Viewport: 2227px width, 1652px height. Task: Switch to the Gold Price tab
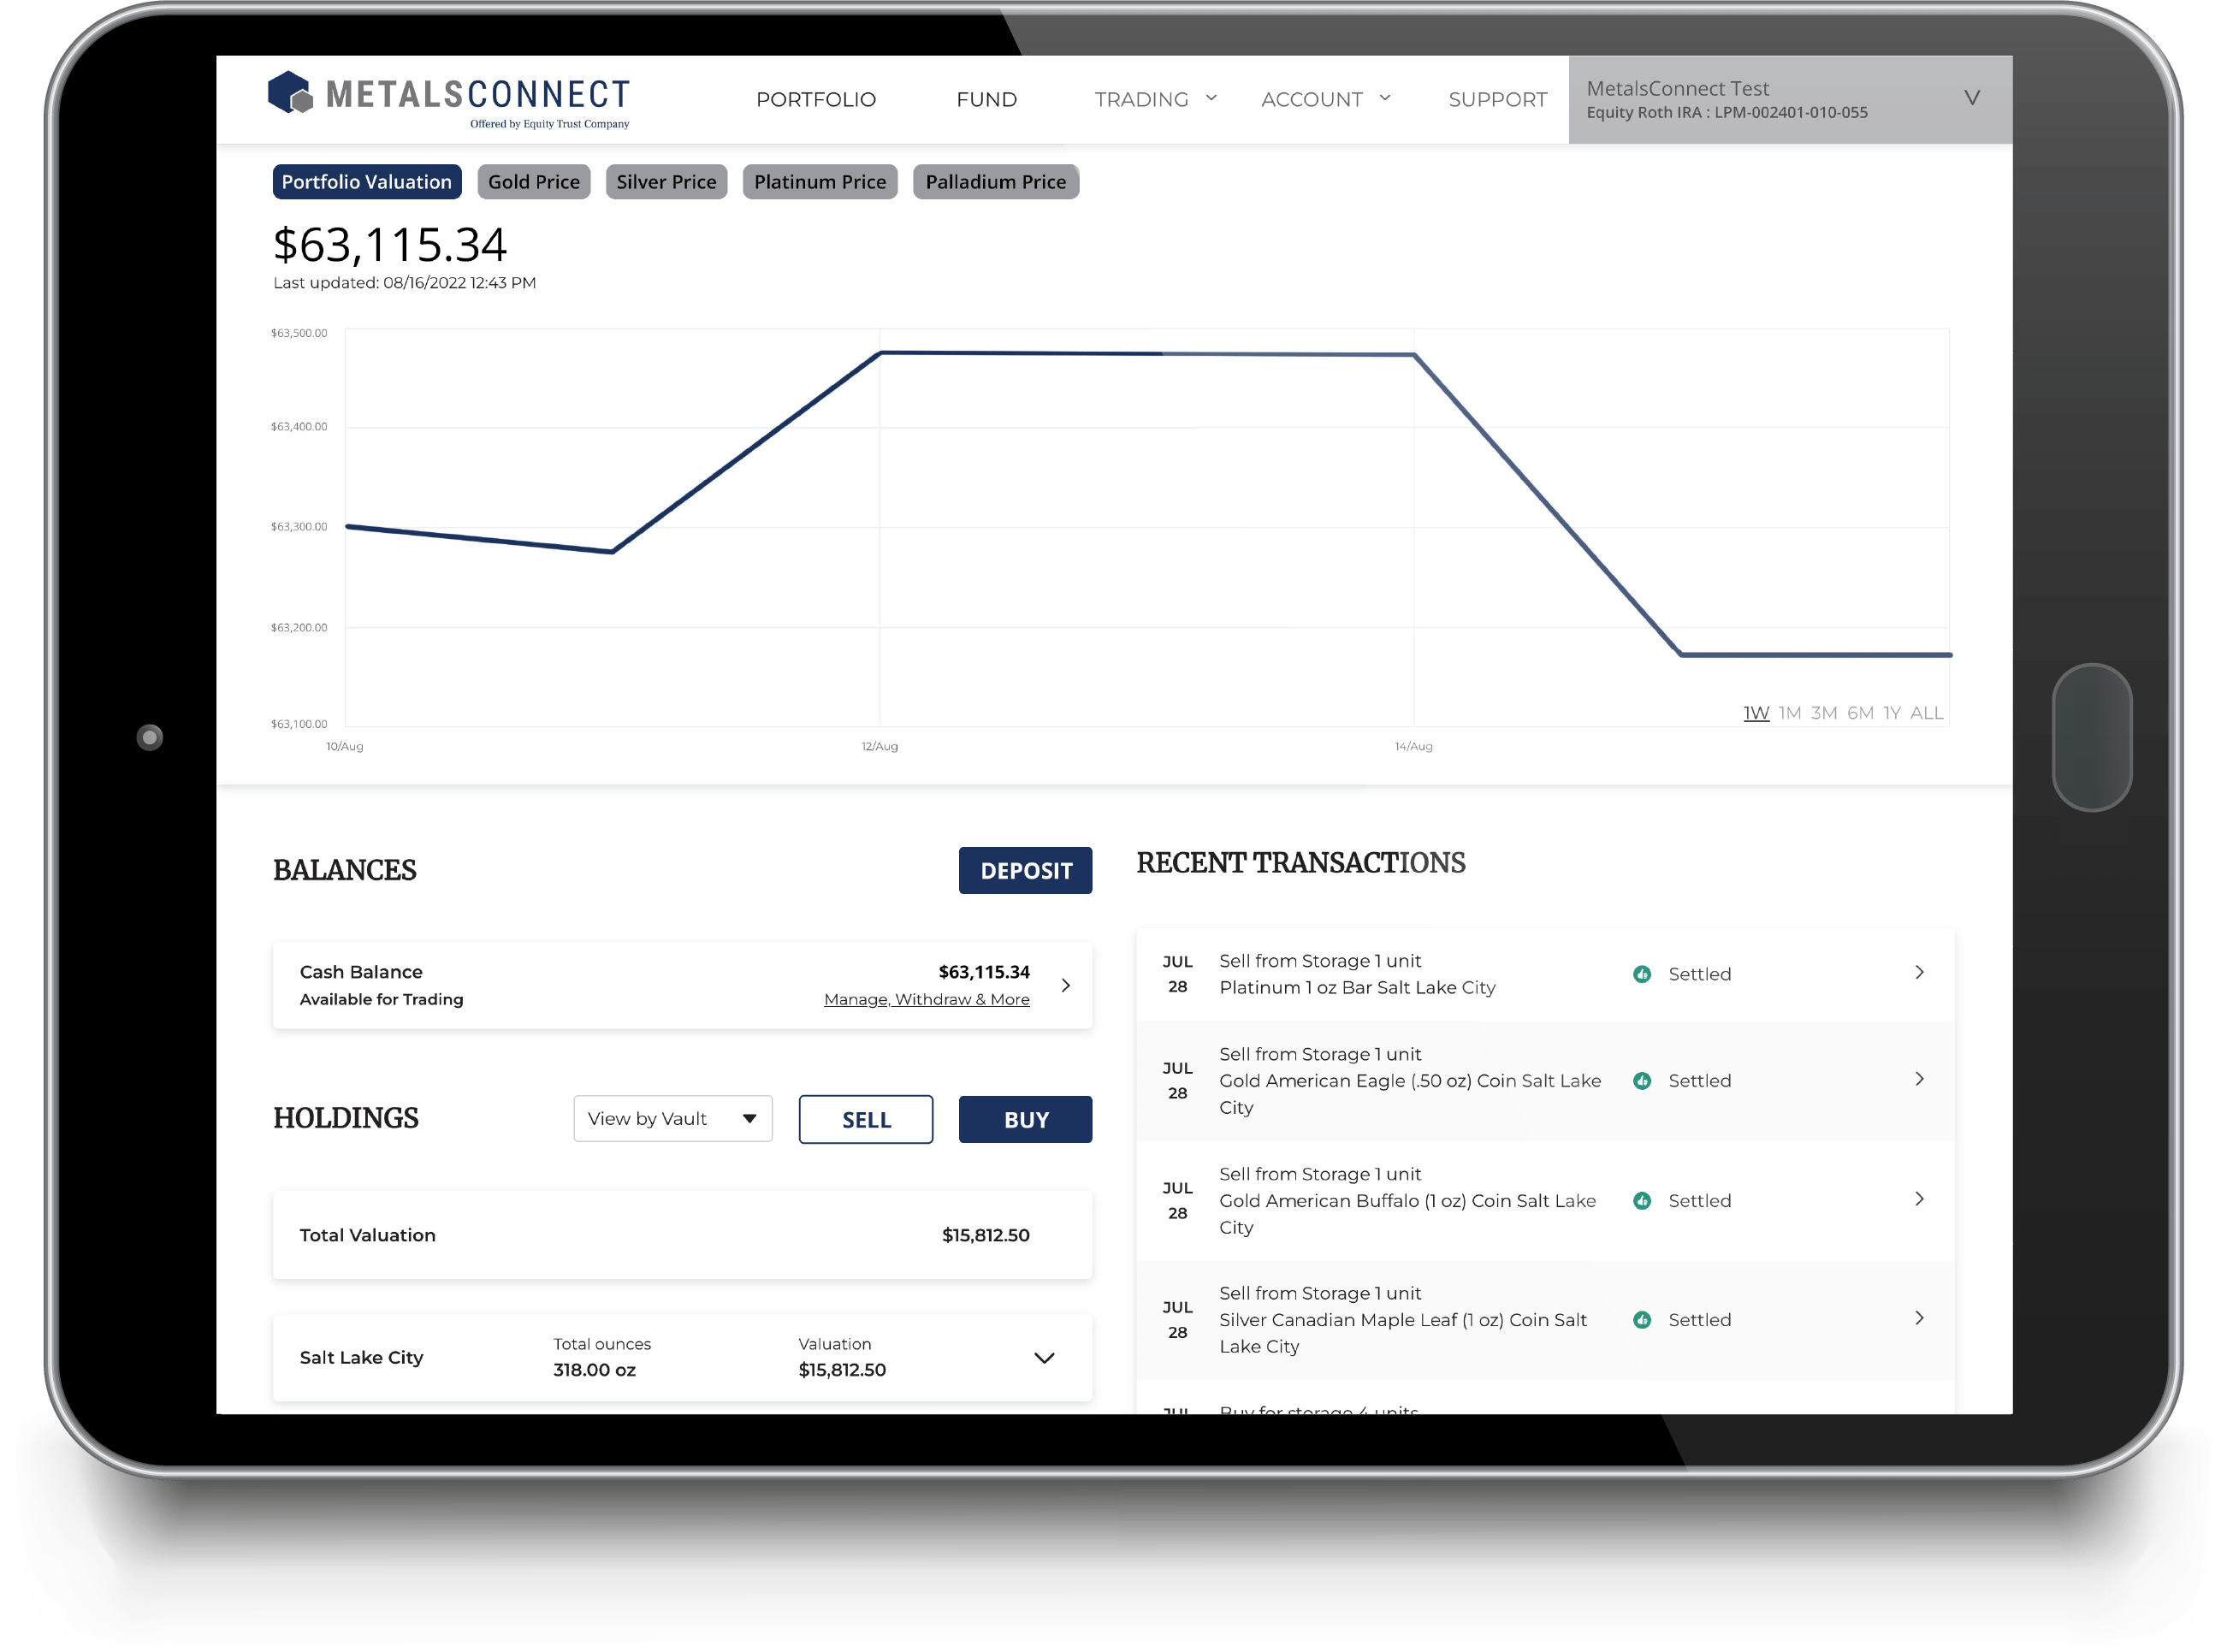click(x=534, y=182)
